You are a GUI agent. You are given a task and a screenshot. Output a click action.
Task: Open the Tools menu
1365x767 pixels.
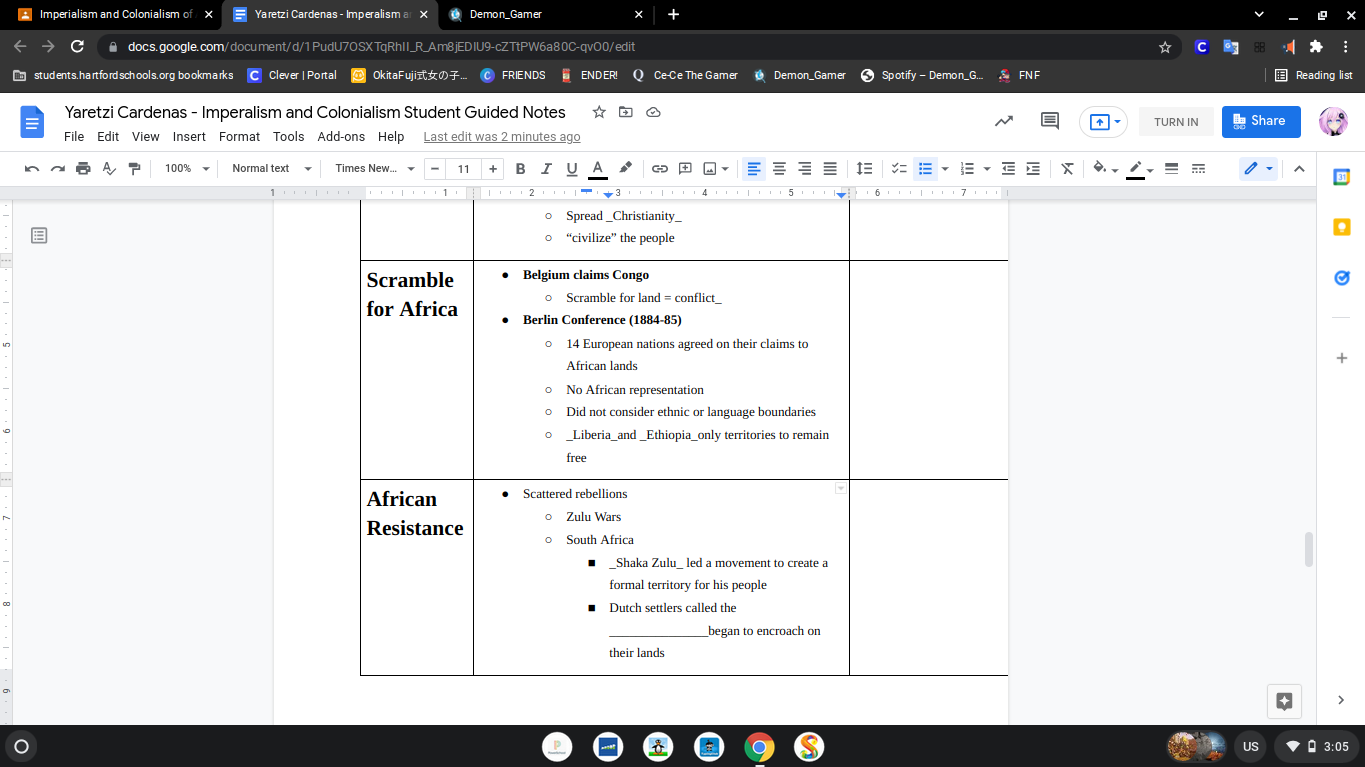288,137
